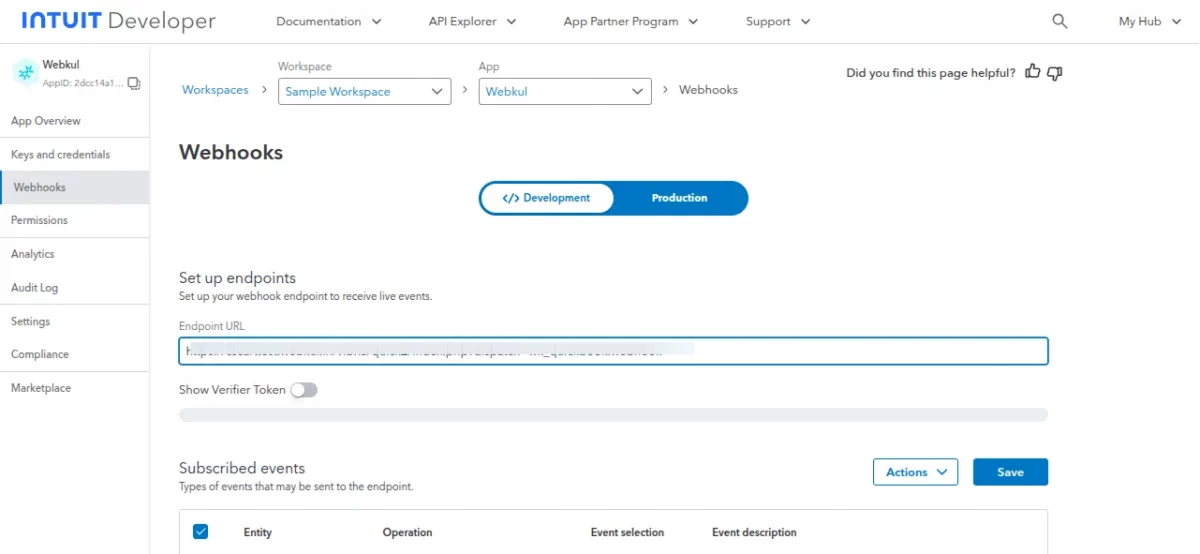This screenshot has height=554, width=1200.
Task: Click the Webkul app snowflake avatar
Action: tap(25, 72)
